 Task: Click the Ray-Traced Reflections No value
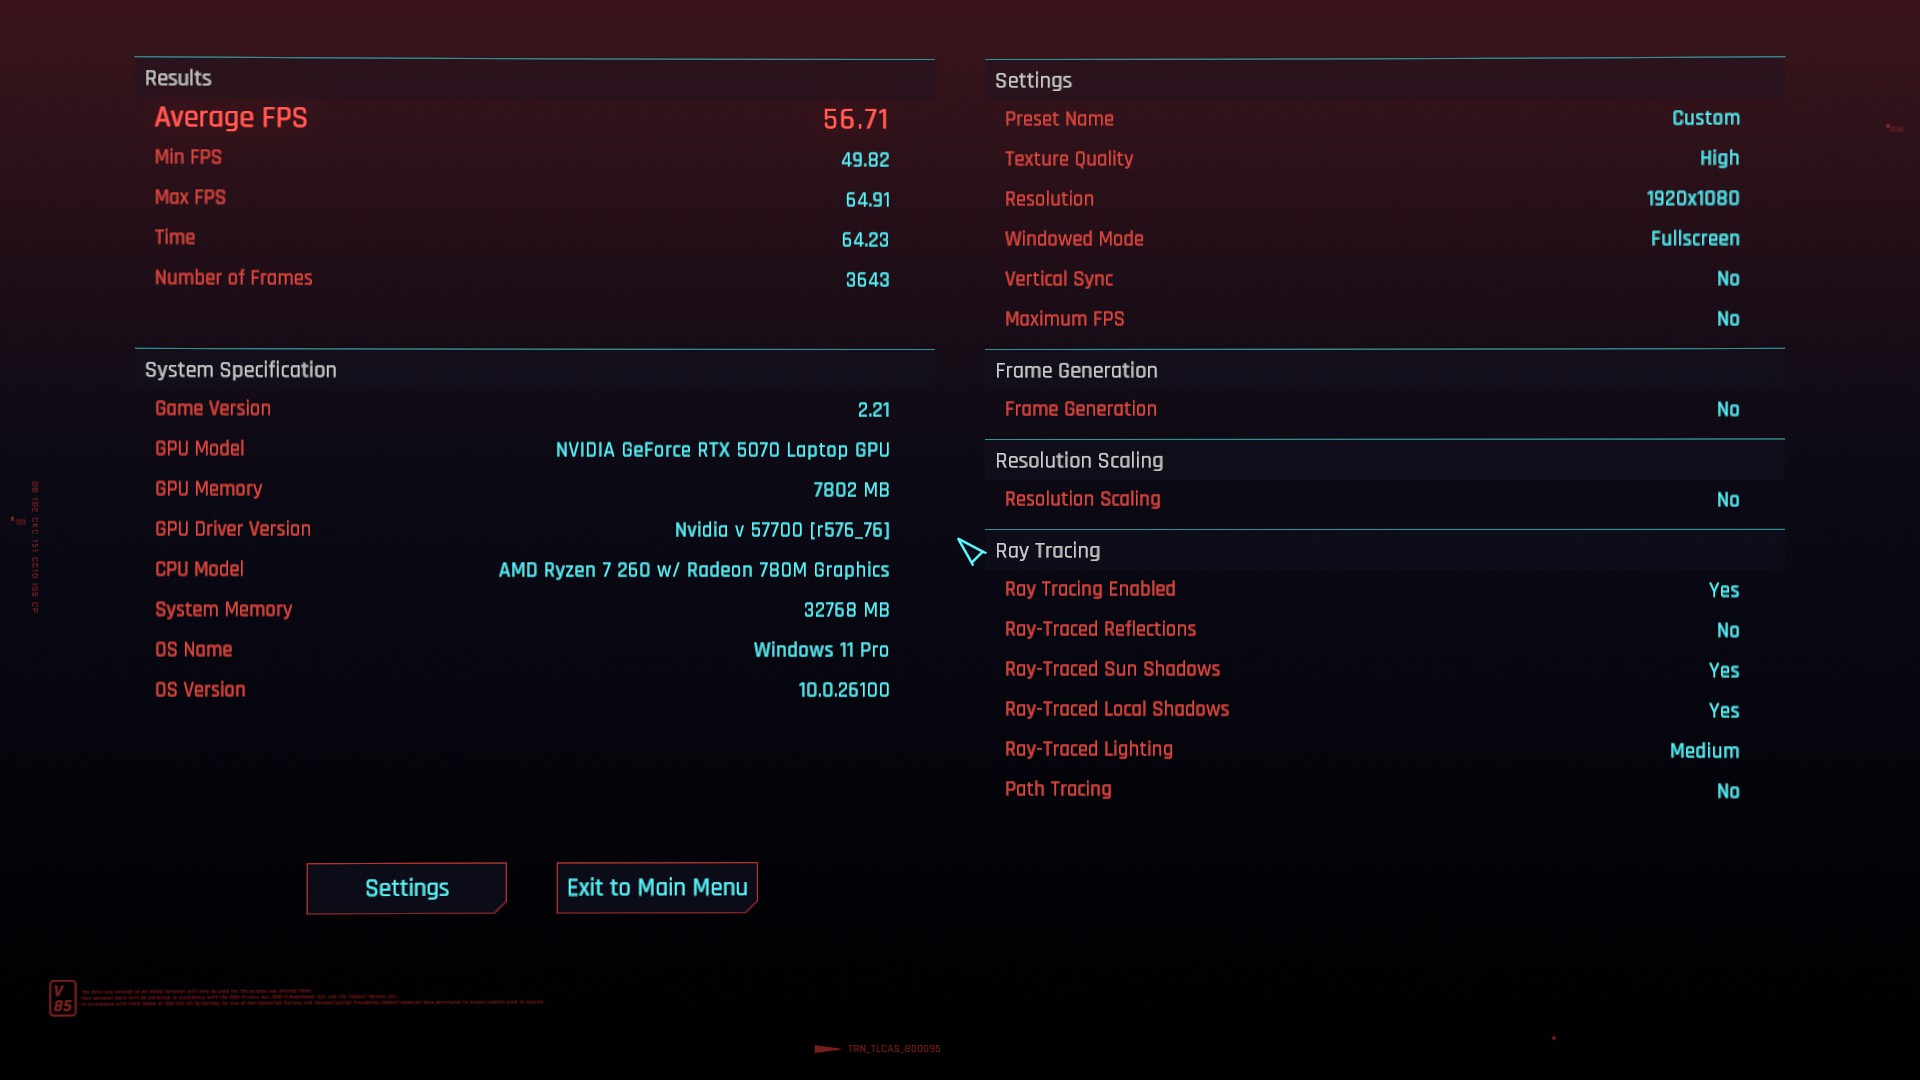[1727, 630]
